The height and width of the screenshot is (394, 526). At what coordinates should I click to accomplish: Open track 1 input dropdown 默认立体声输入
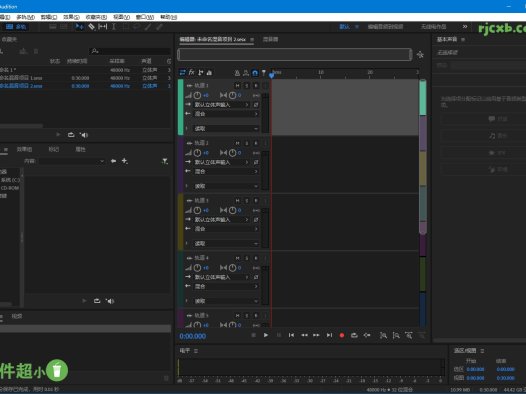[222, 105]
